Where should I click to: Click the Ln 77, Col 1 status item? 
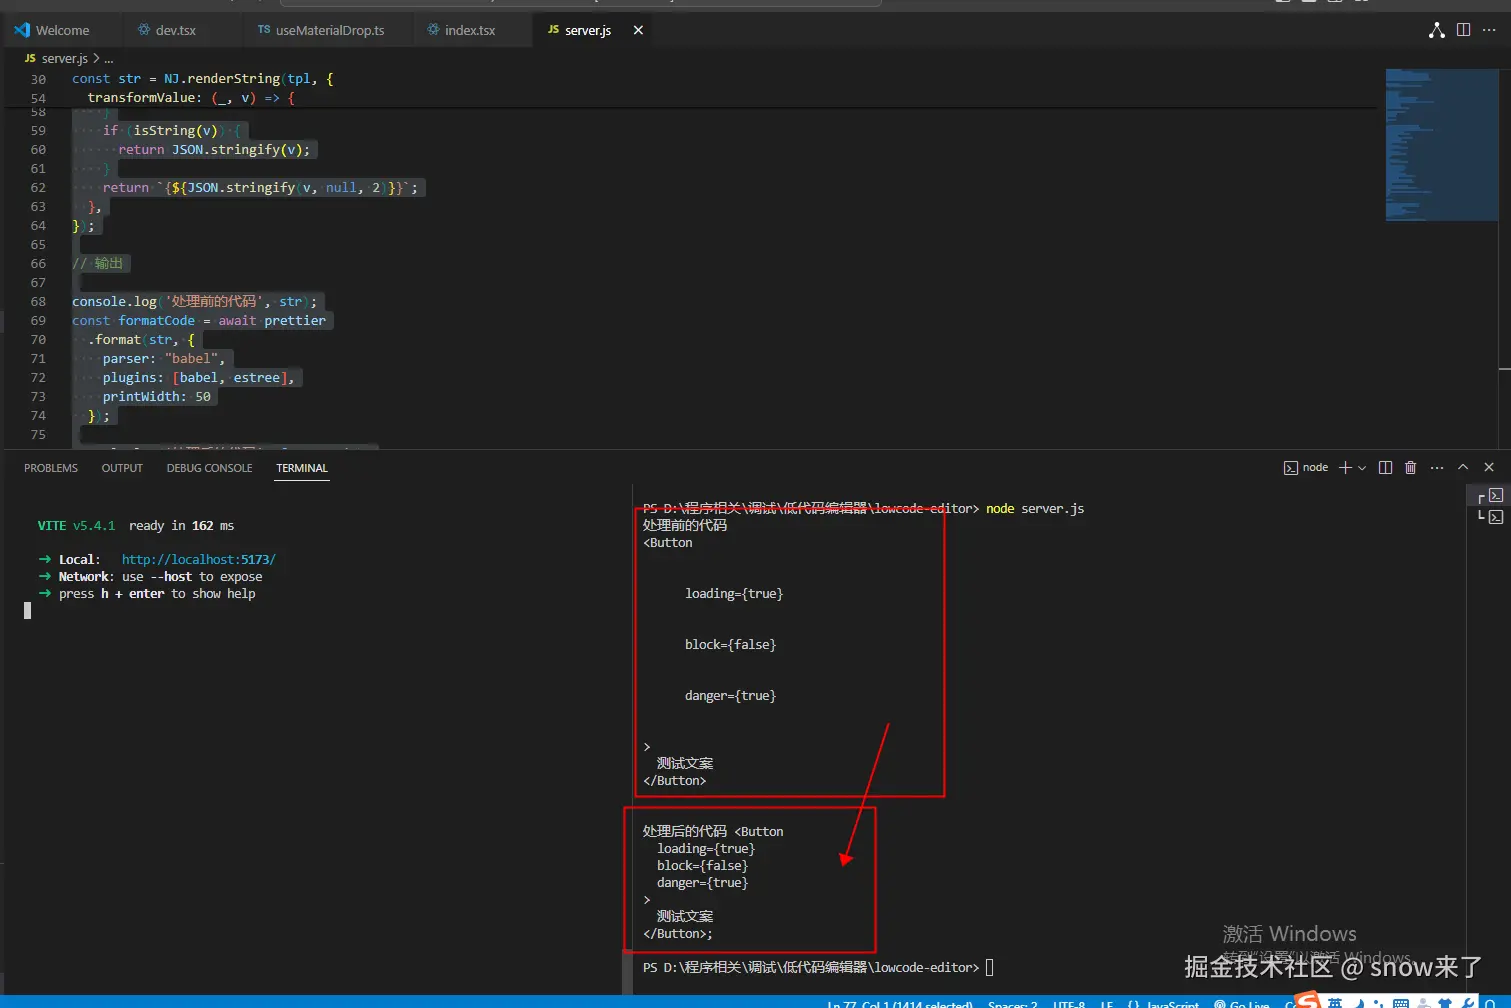[899, 1004]
